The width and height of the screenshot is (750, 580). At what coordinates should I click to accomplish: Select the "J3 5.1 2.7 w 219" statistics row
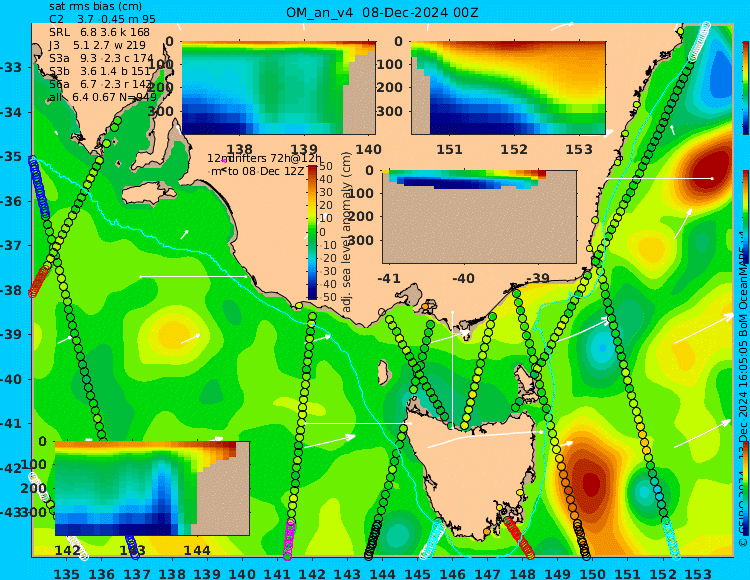pyautogui.click(x=98, y=45)
